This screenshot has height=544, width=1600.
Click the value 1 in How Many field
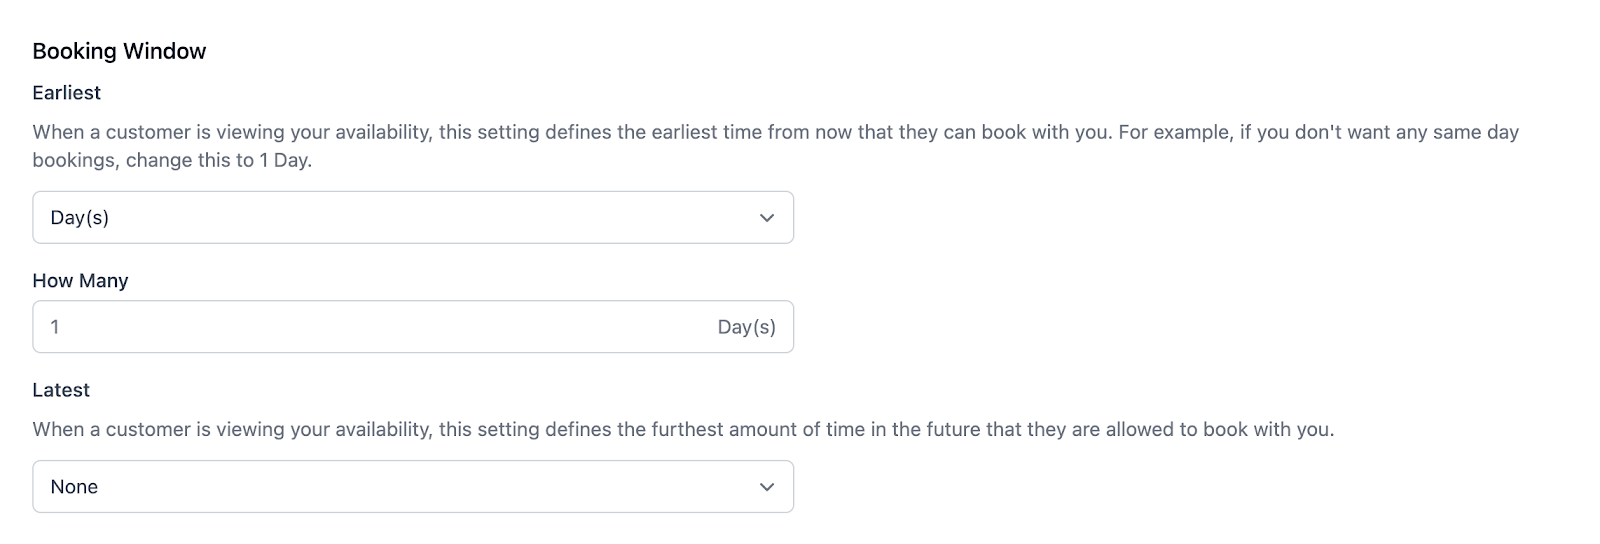click(55, 327)
